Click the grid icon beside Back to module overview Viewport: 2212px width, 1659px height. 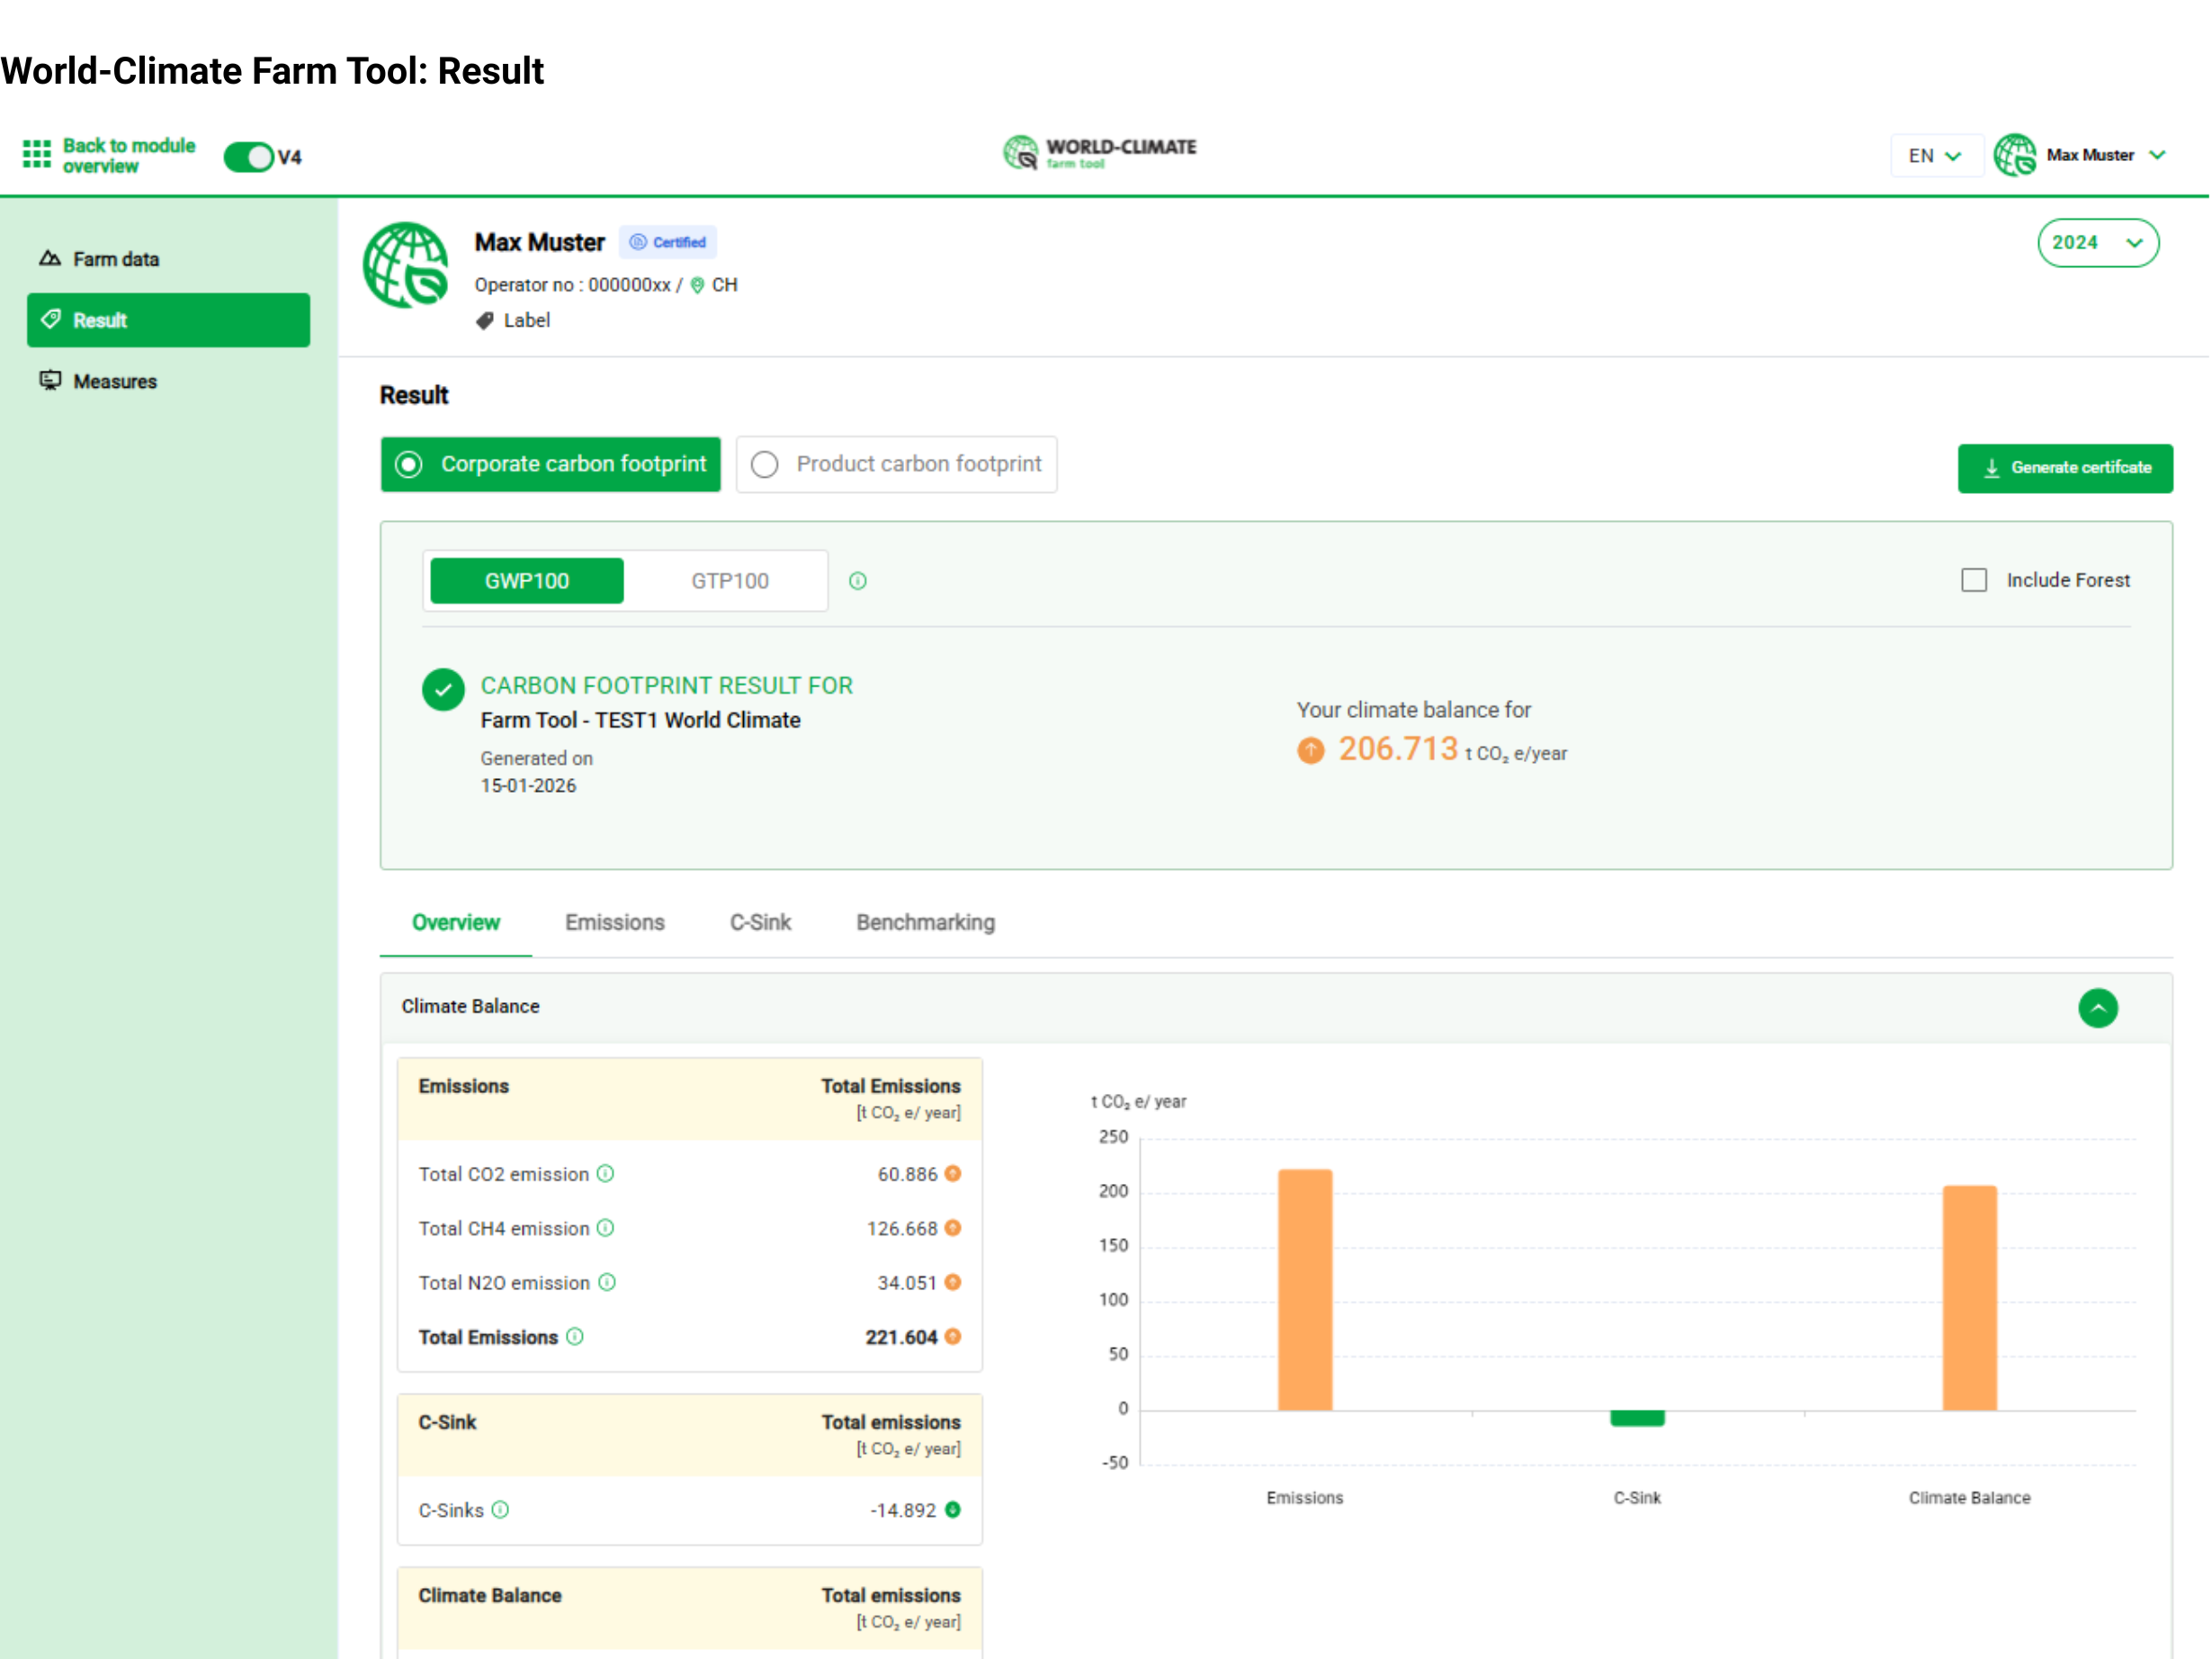click(36, 154)
